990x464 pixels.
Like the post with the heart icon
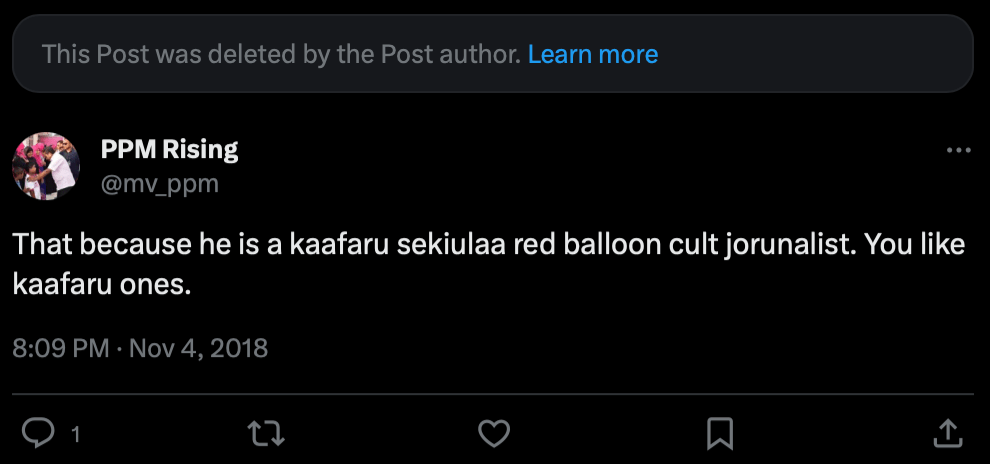click(494, 432)
